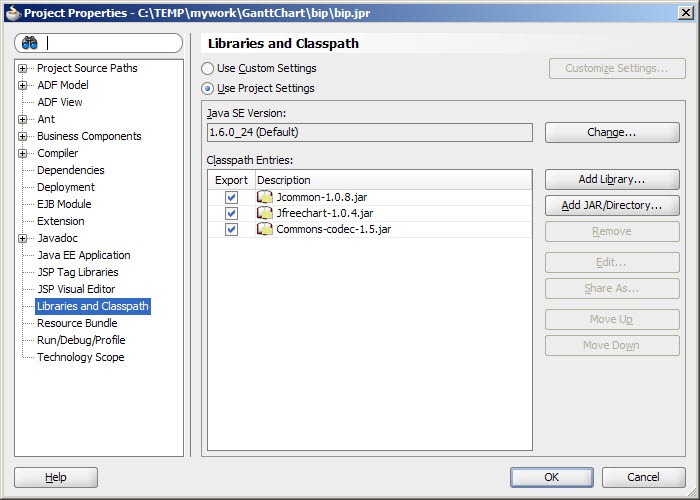The image size is (700, 500).
Task: Click the Commons-codec-1.5.jar library icon
Action: pos(265,229)
